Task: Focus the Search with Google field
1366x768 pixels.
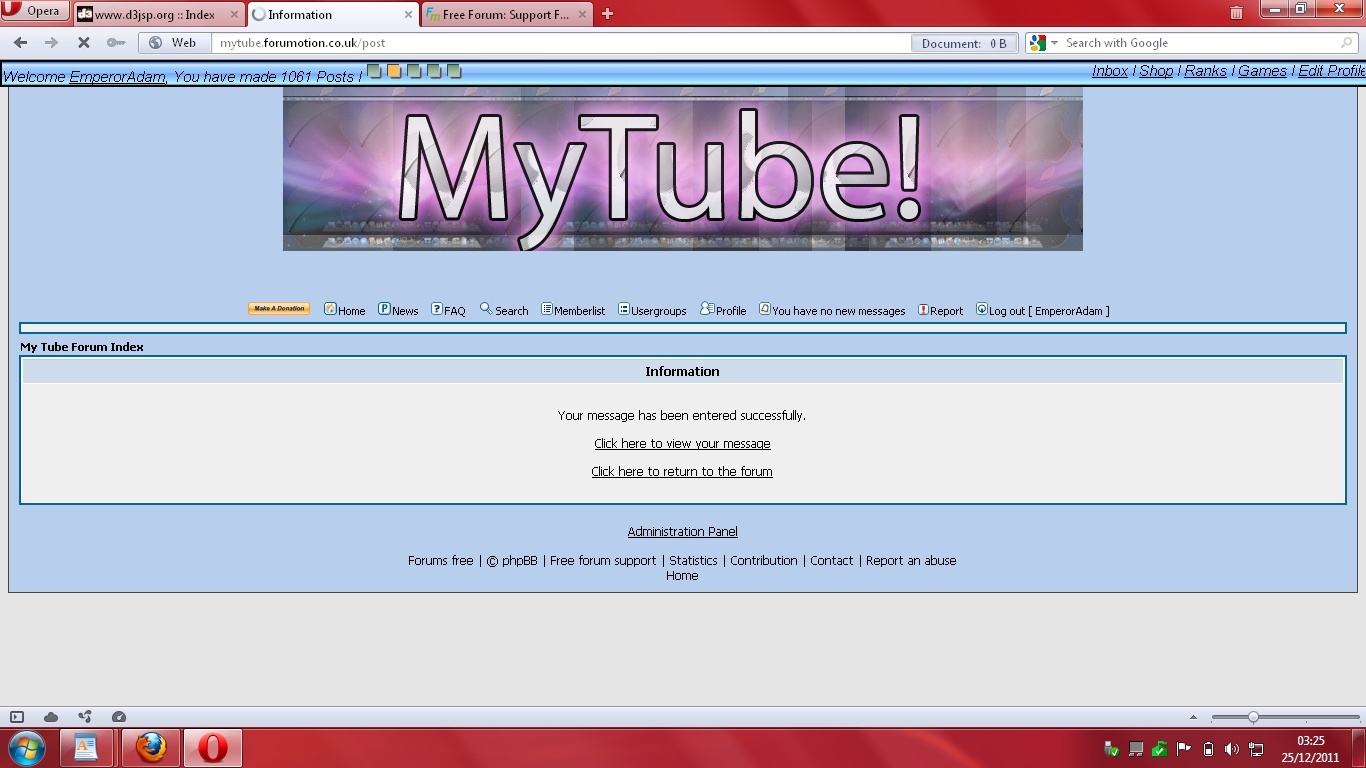Action: pos(1198,43)
